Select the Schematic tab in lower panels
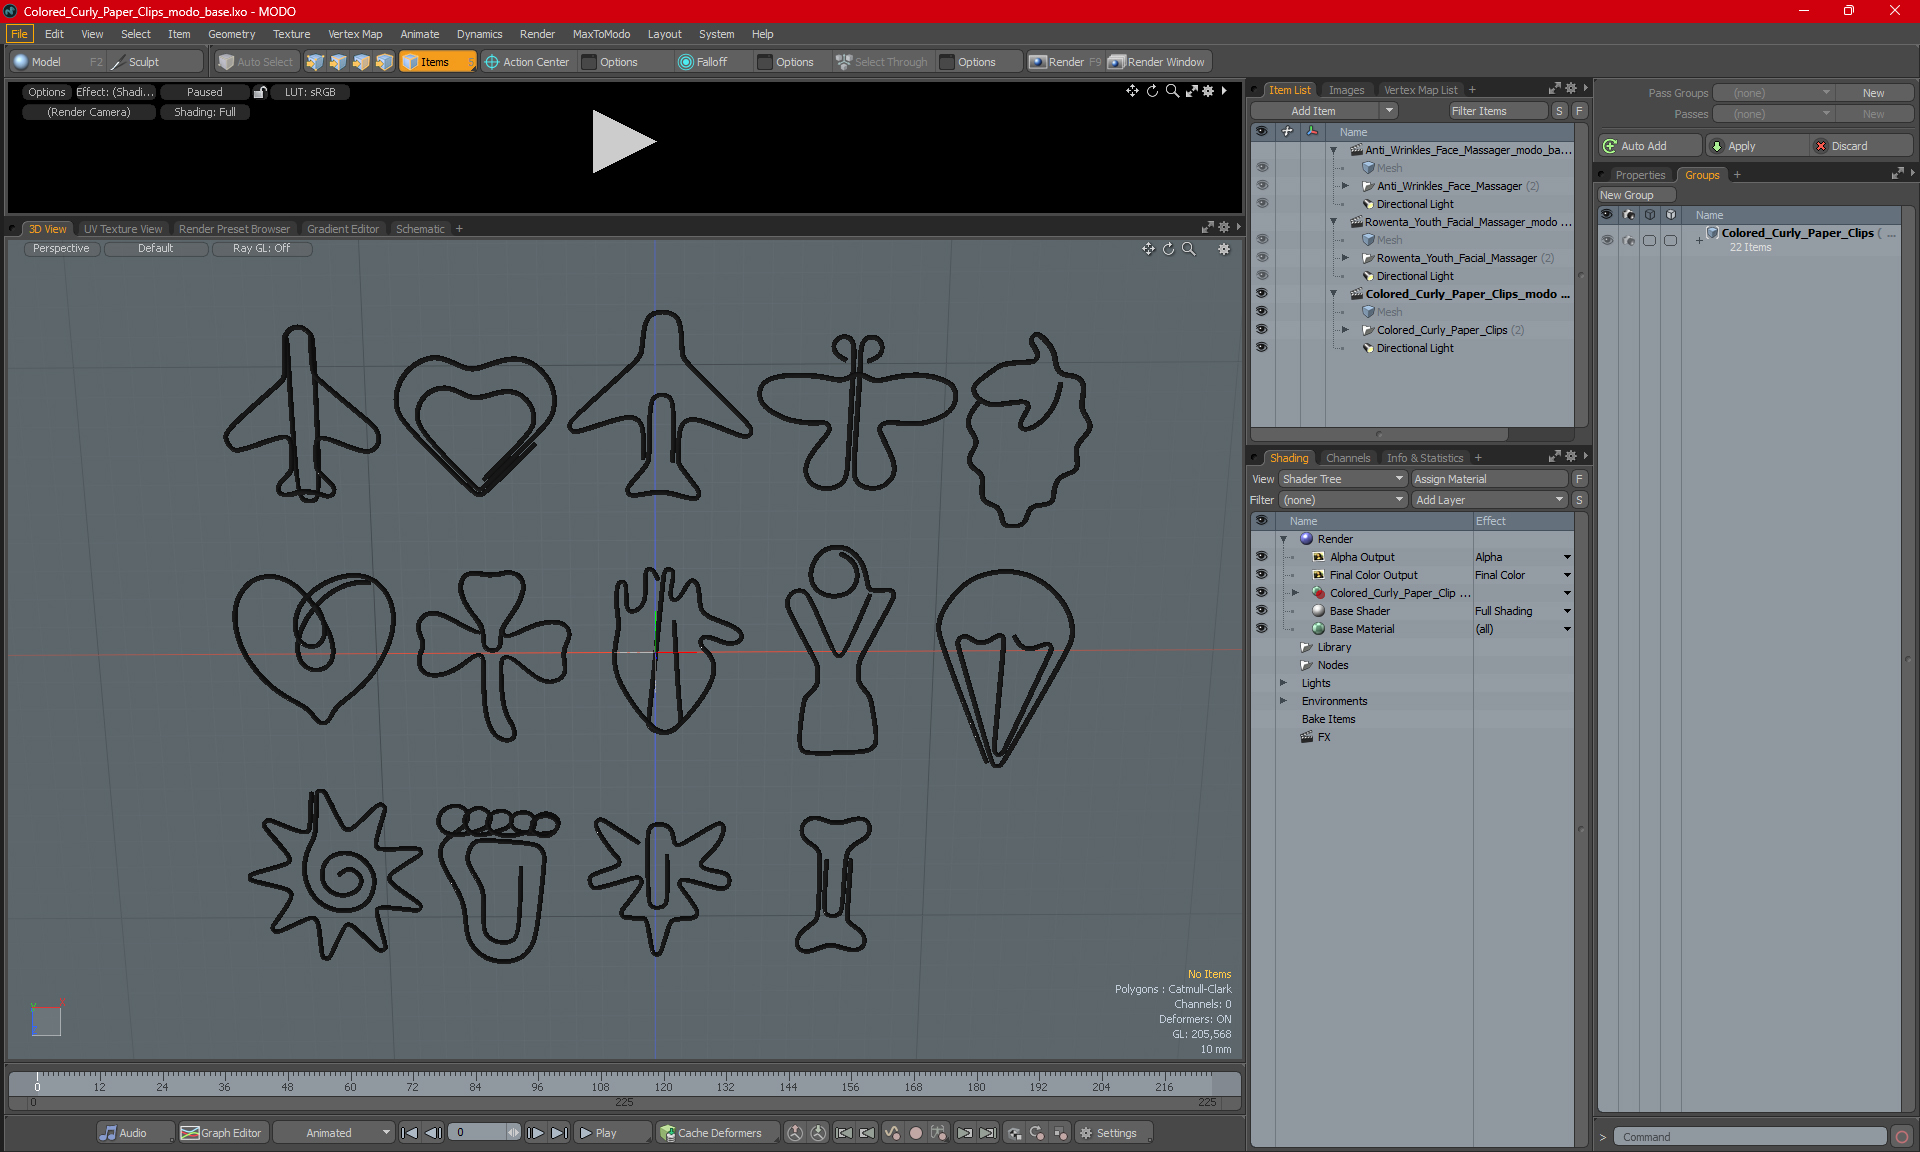Viewport: 1920px width, 1152px height. tap(420, 228)
